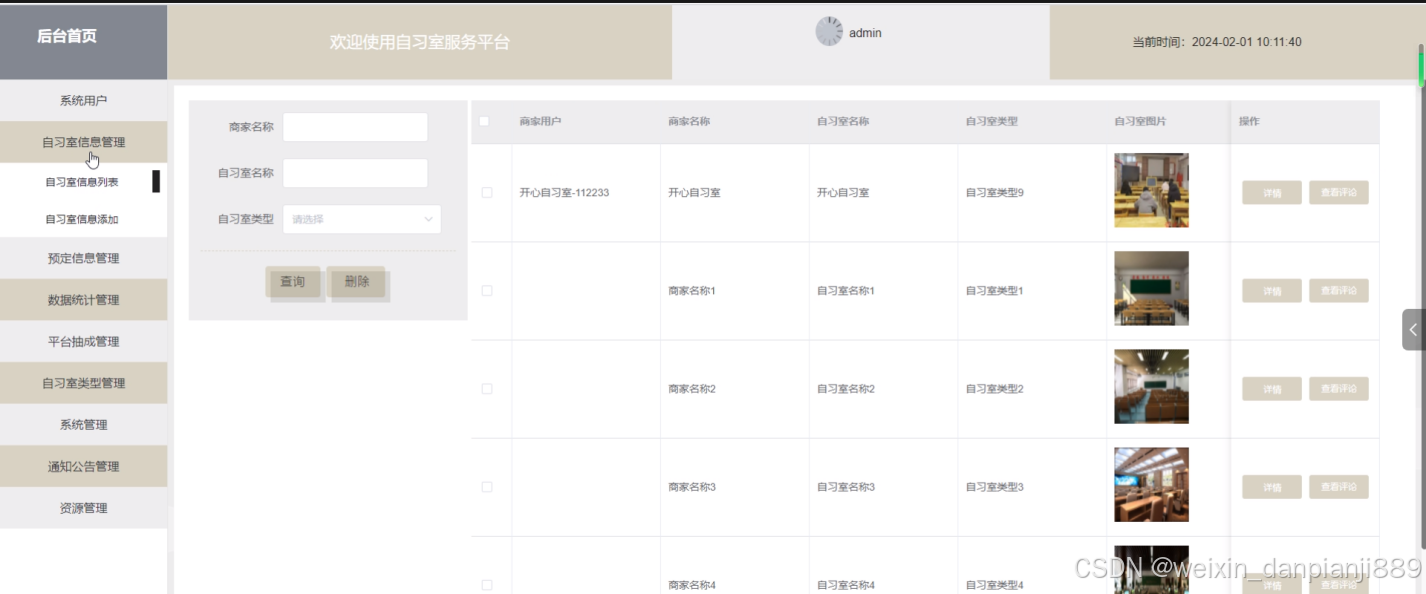1426x594 pixels.
Task: Check the row for 开心自习室-112233
Action: pyautogui.click(x=487, y=193)
